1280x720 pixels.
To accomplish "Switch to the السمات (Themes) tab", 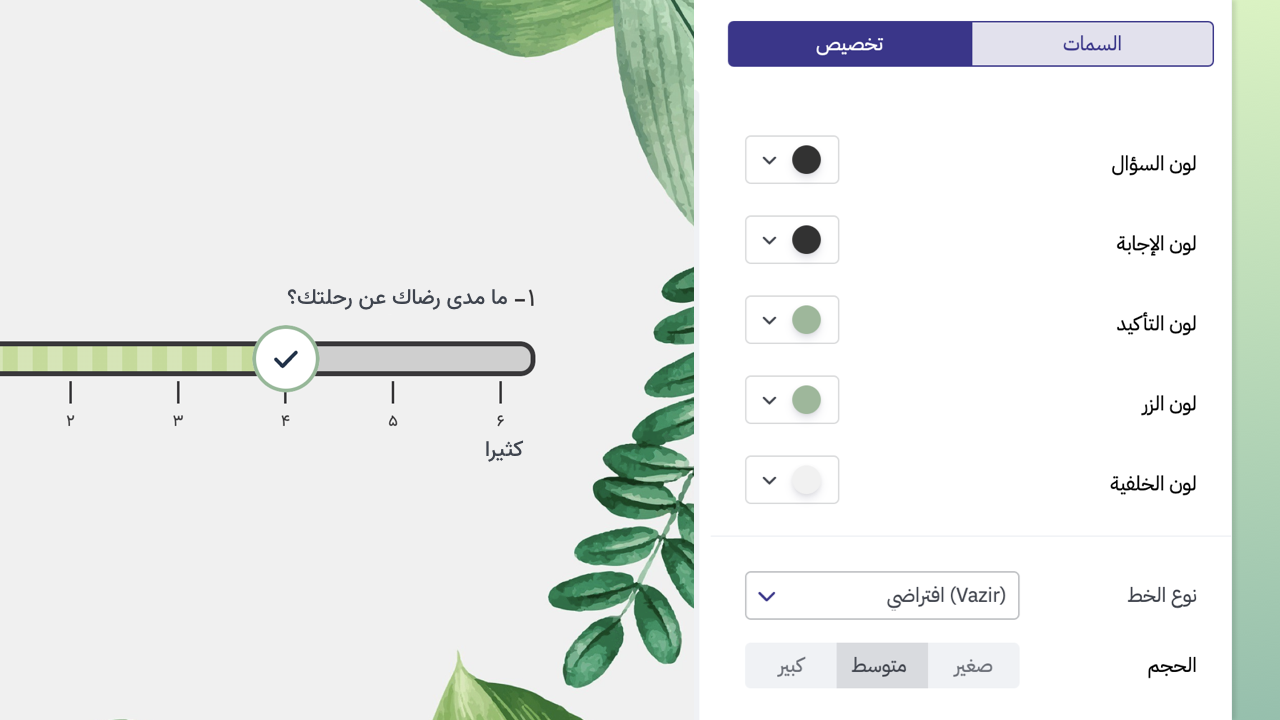I will [x=1092, y=43].
